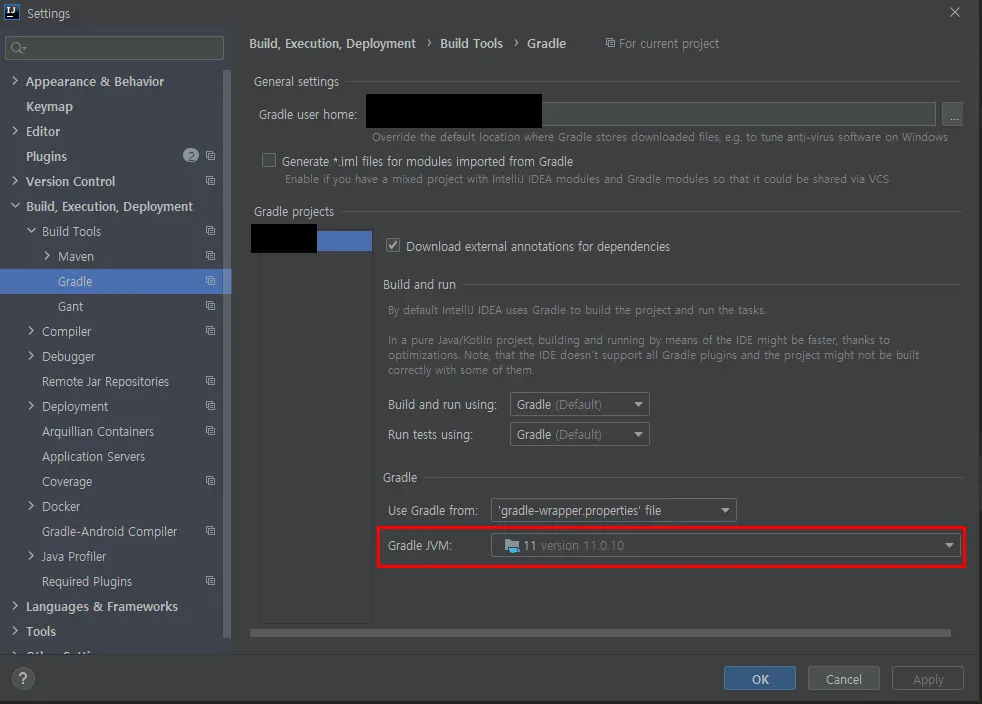
Task: Click project-level icon beside Gradle-Android Compiler
Action: pyautogui.click(x=210, y=531)
